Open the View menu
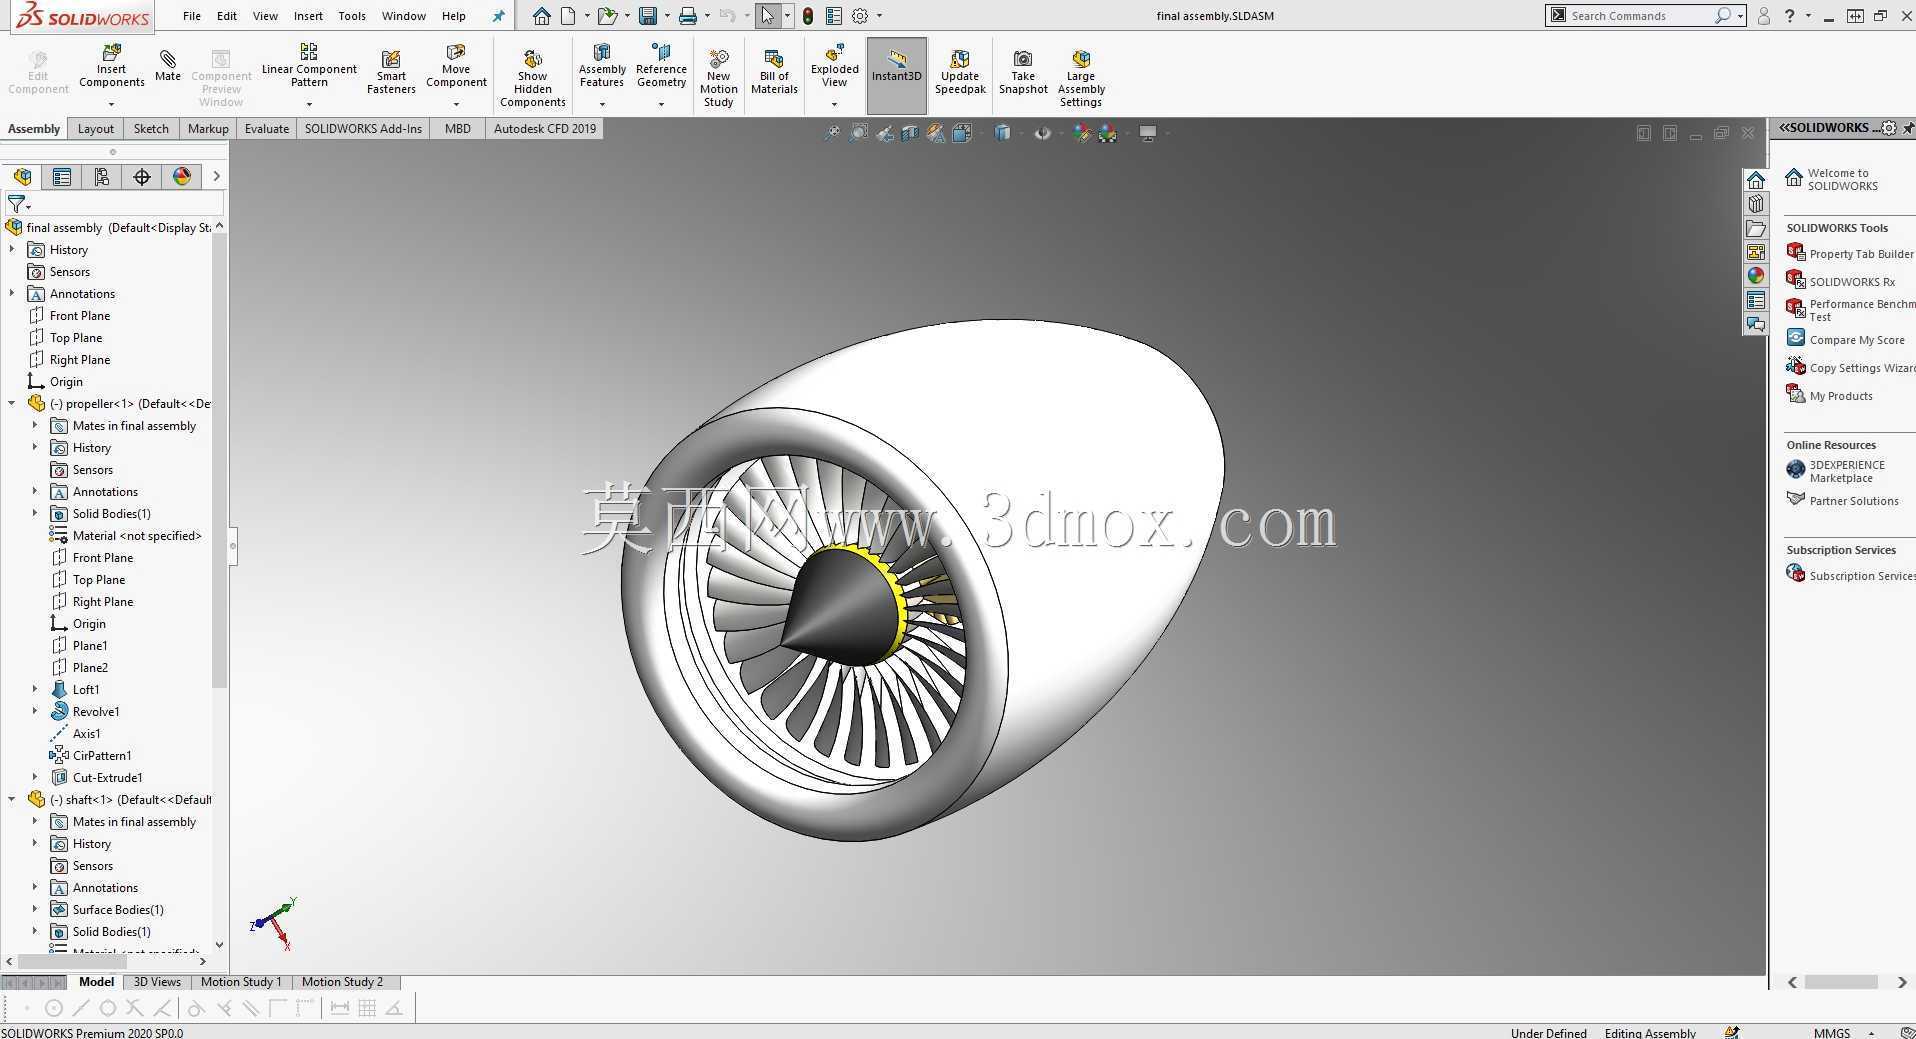 265,16
